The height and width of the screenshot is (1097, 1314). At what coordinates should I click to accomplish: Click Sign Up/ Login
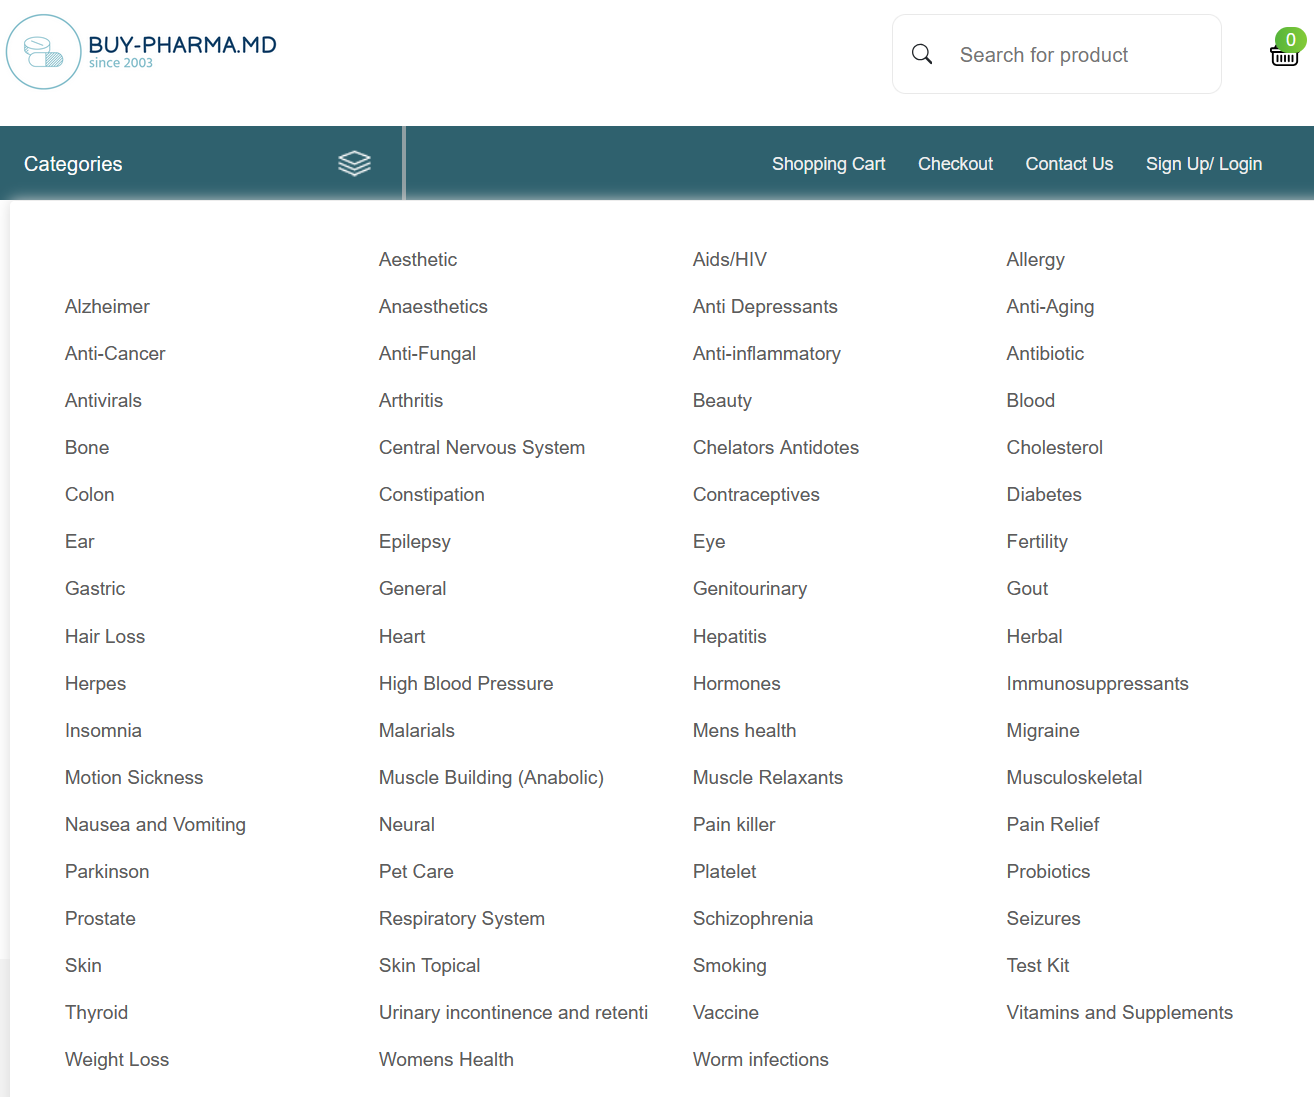click(1204, 164)
